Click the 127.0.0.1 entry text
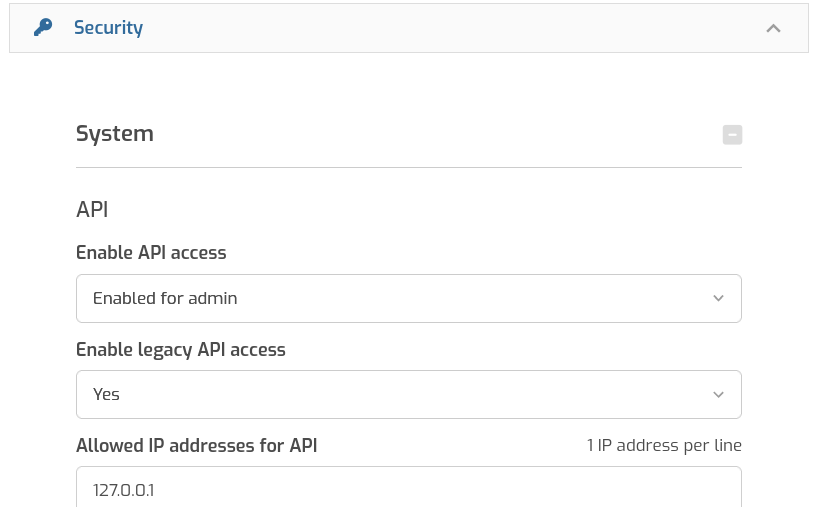Screen dimensions: 819x507 point(124,490)
